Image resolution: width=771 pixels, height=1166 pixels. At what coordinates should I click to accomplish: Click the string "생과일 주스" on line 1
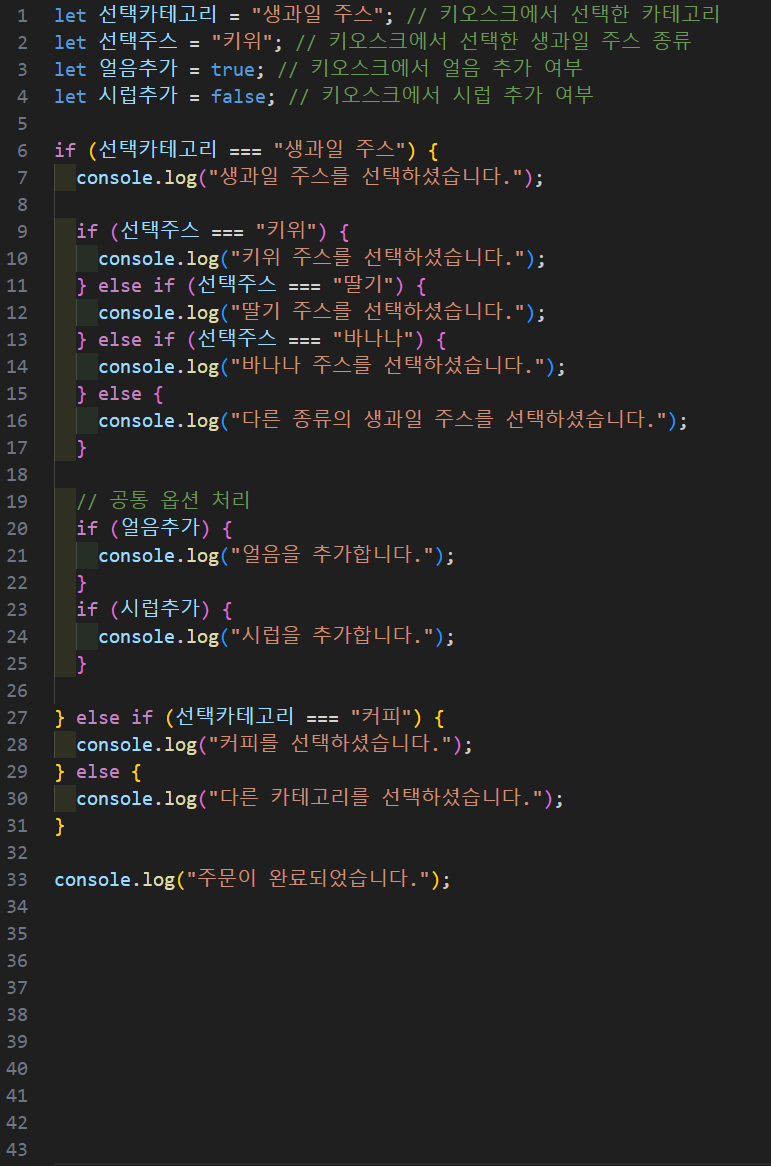tap(317, 15)
